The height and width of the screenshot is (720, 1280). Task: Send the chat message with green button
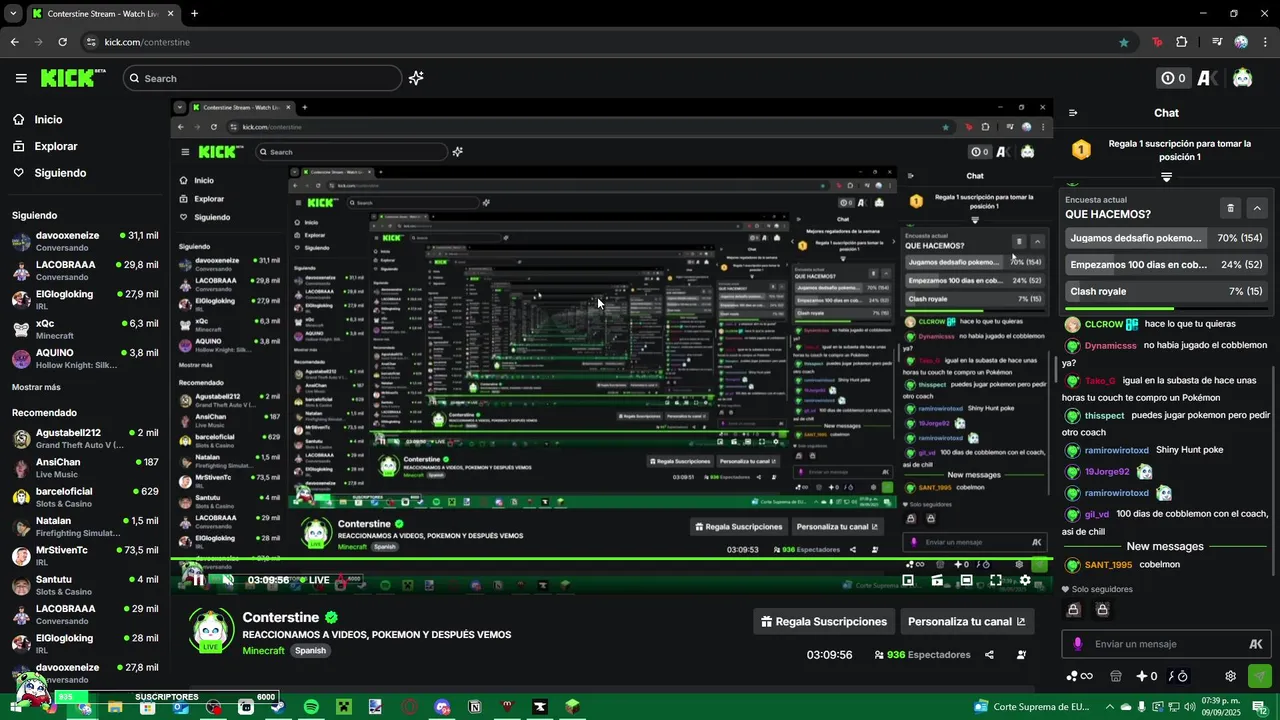1260,676
